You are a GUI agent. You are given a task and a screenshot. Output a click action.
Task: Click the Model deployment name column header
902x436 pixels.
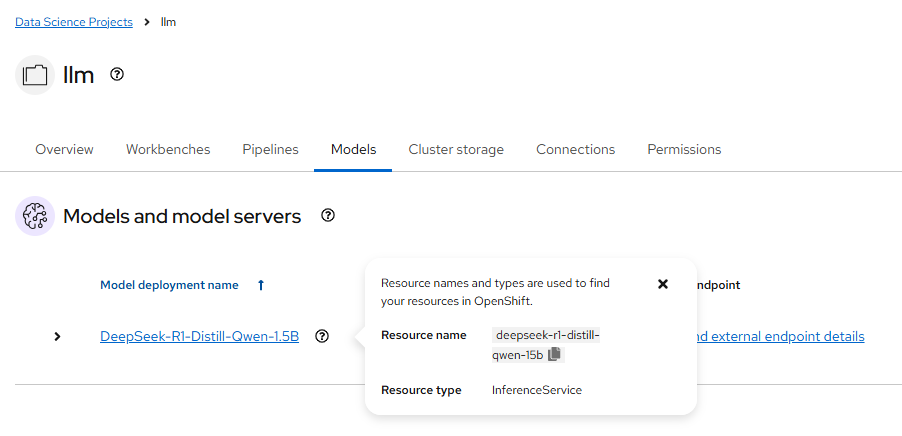click(x=169, y=285)
